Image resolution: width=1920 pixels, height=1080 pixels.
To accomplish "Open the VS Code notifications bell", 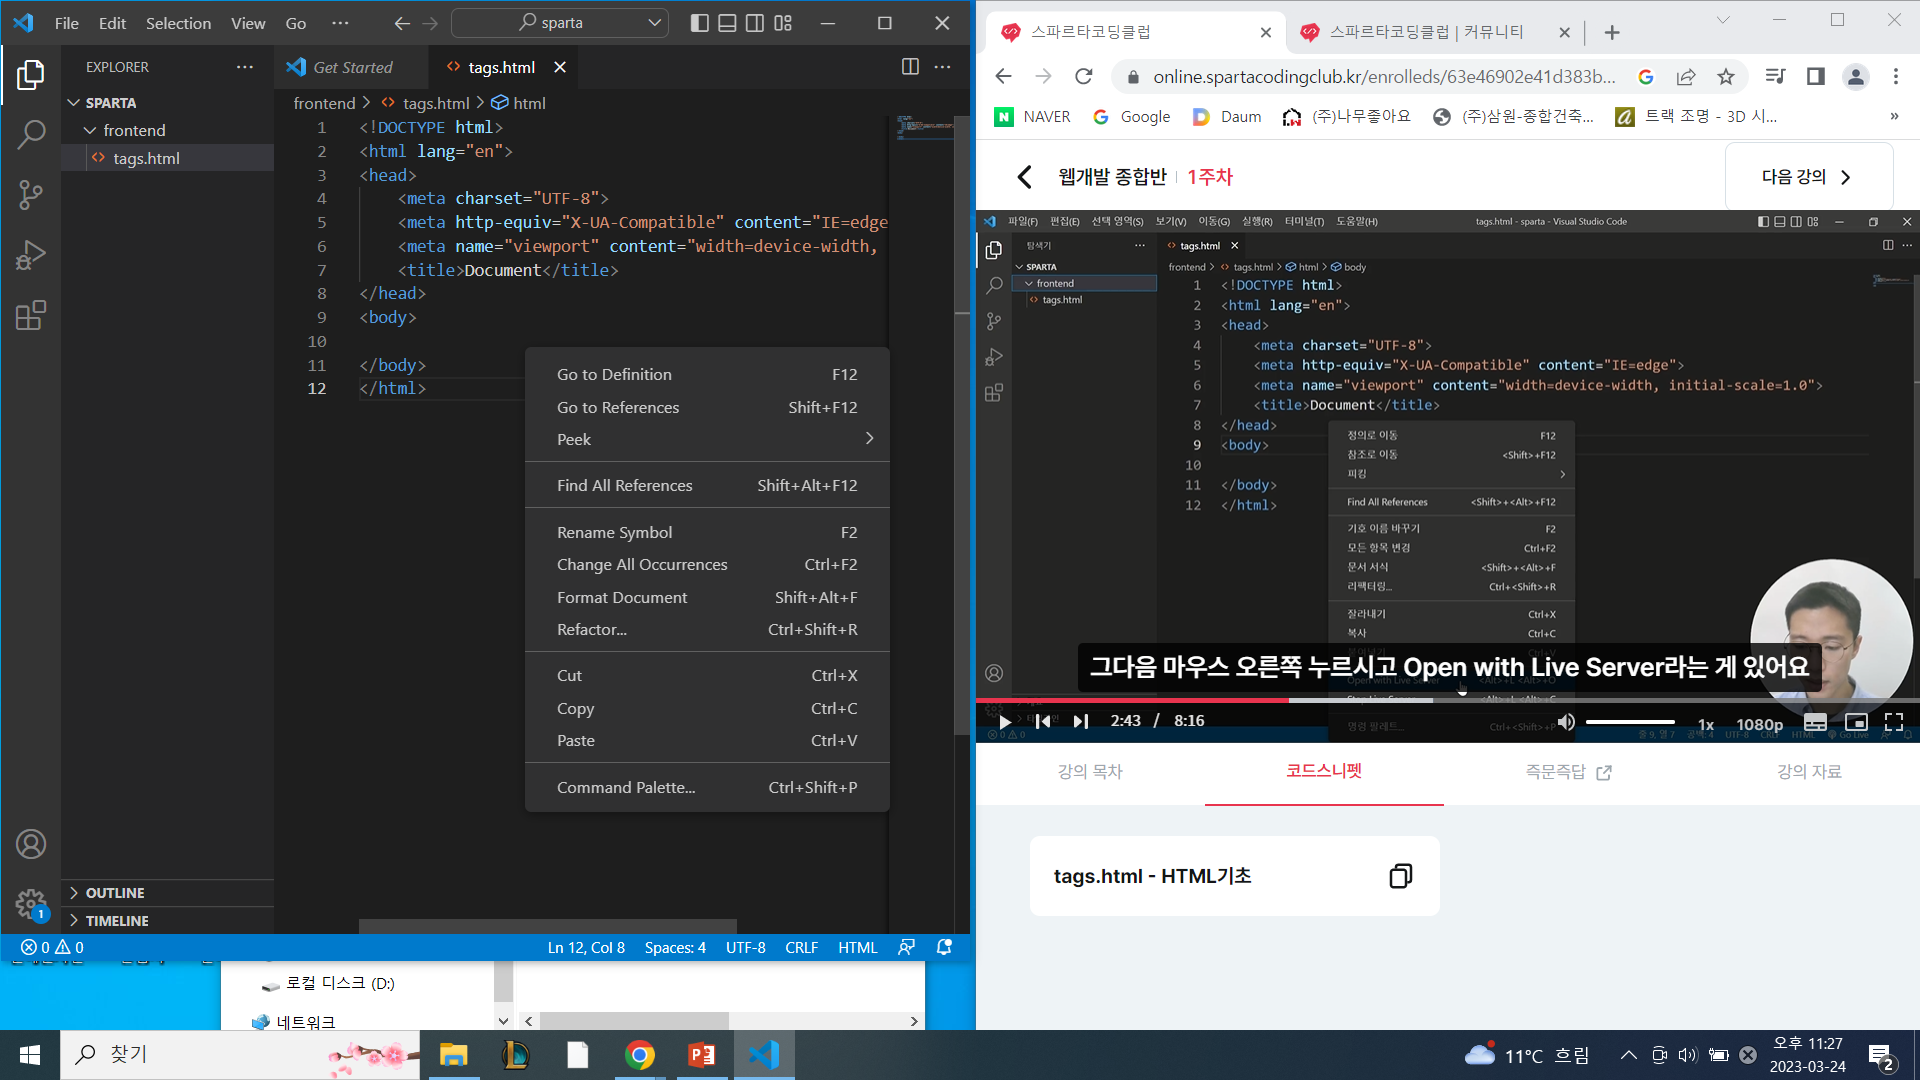I will (944, 947).
